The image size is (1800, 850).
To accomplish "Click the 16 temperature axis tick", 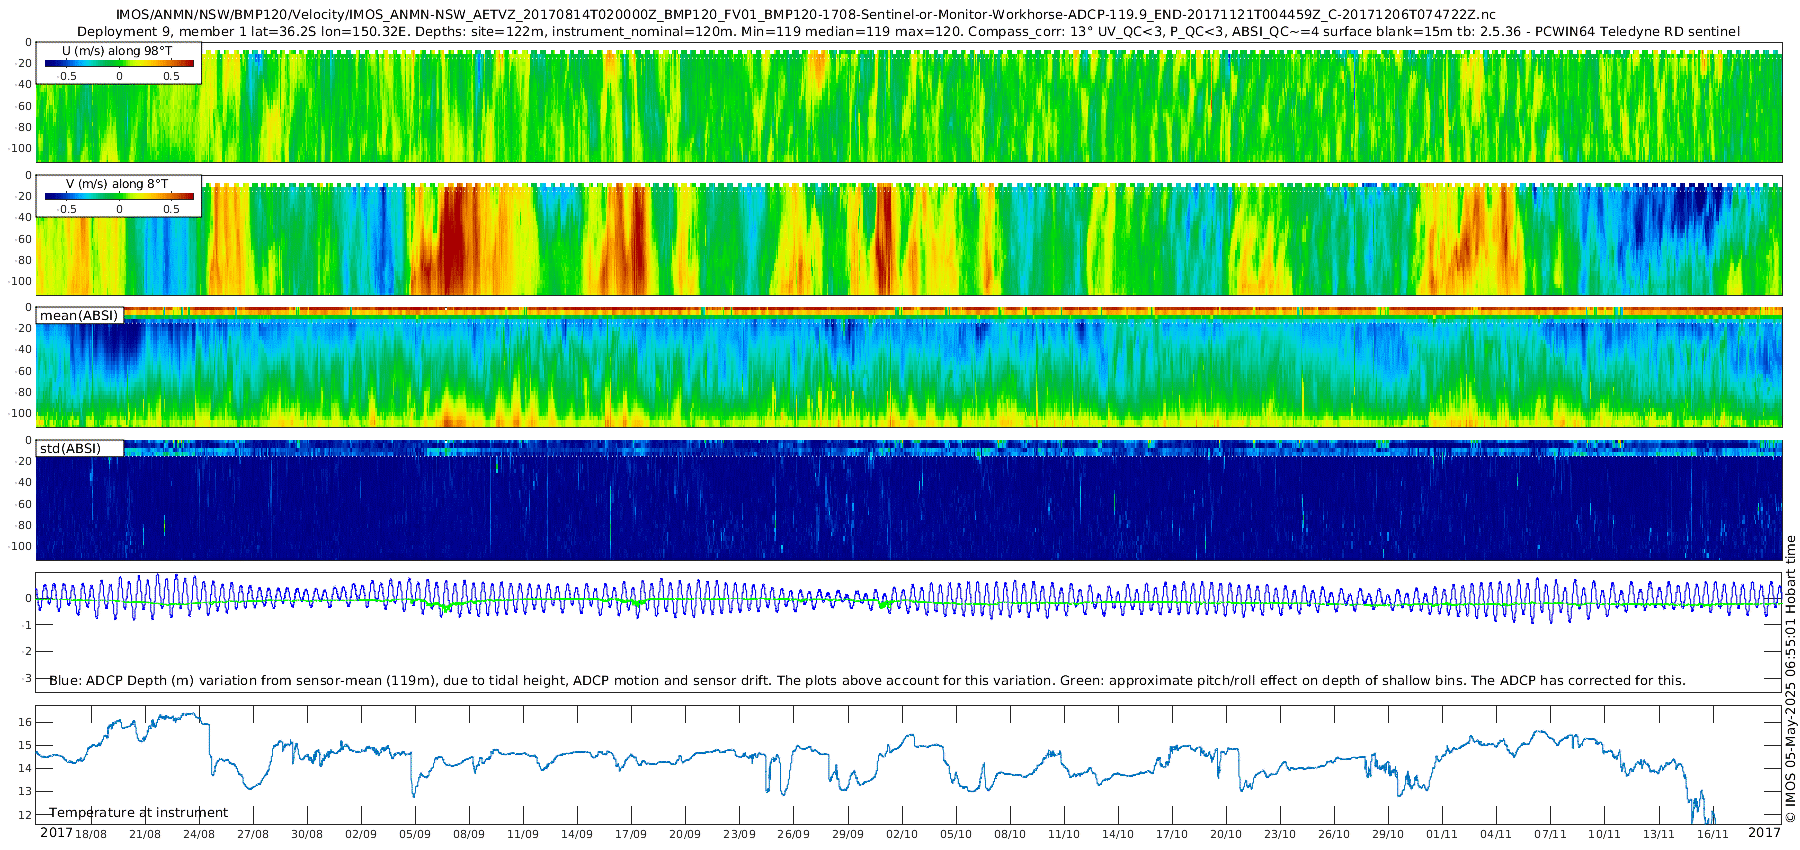I will point(26,722).
